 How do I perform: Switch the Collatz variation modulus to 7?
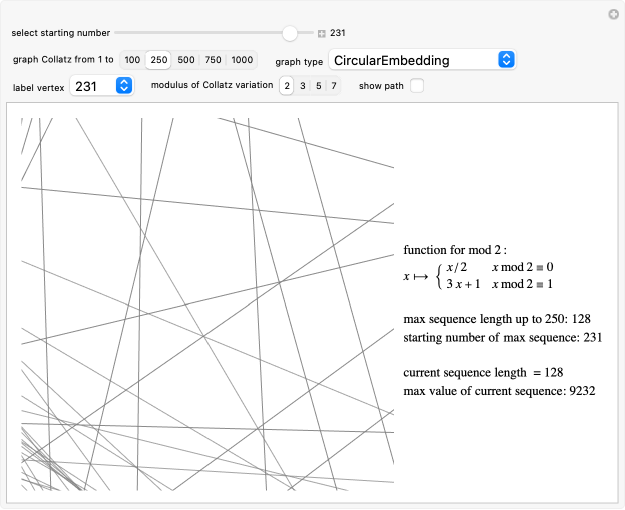pyautogui.click(x=334, y=86)
